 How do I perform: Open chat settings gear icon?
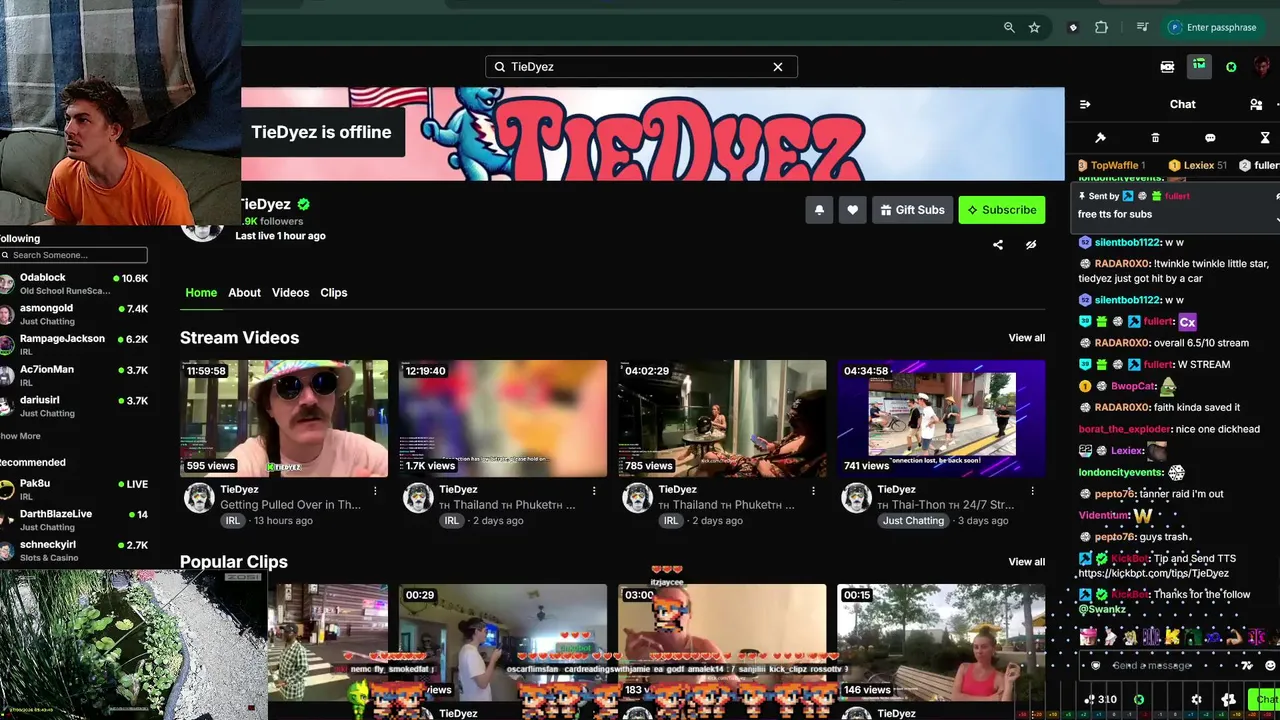click(1197, 700)
